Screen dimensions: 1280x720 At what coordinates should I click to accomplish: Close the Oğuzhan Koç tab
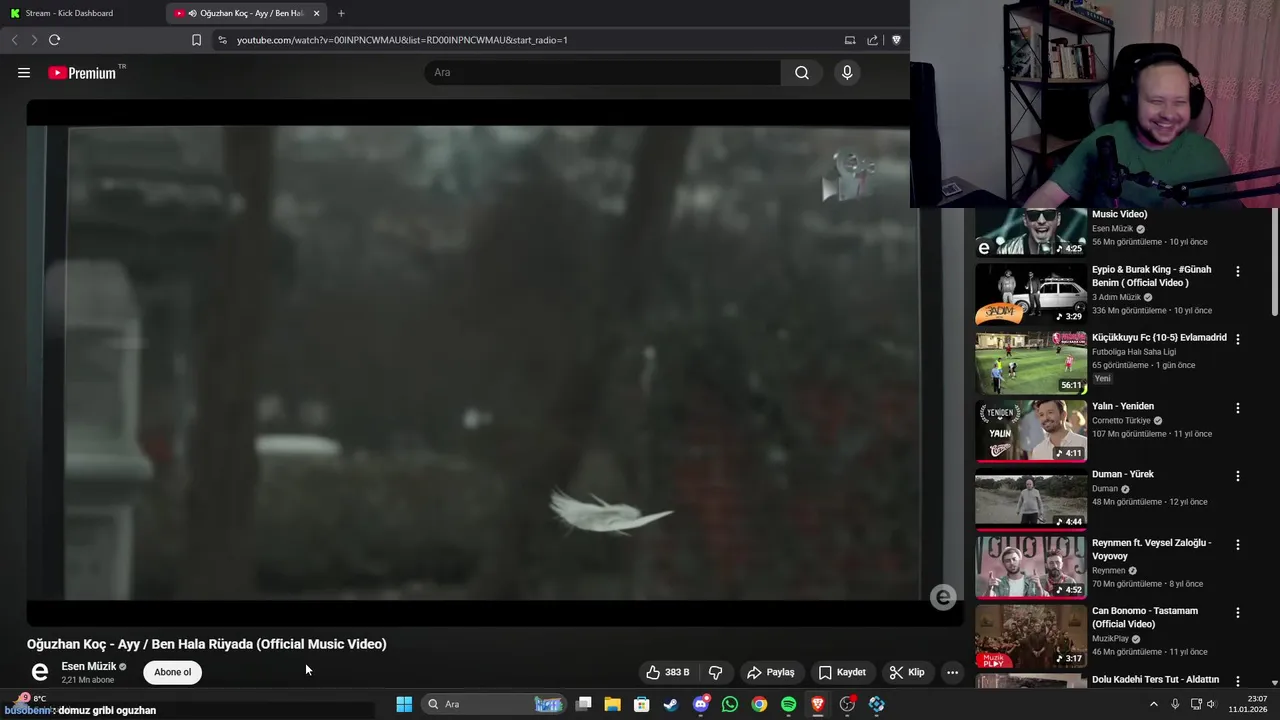(317, 13)
